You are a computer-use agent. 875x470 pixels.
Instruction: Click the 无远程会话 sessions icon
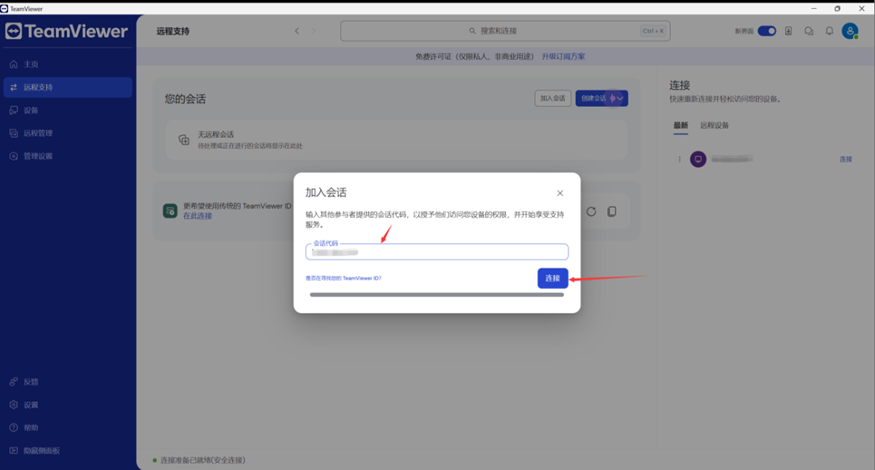(184, 140)
